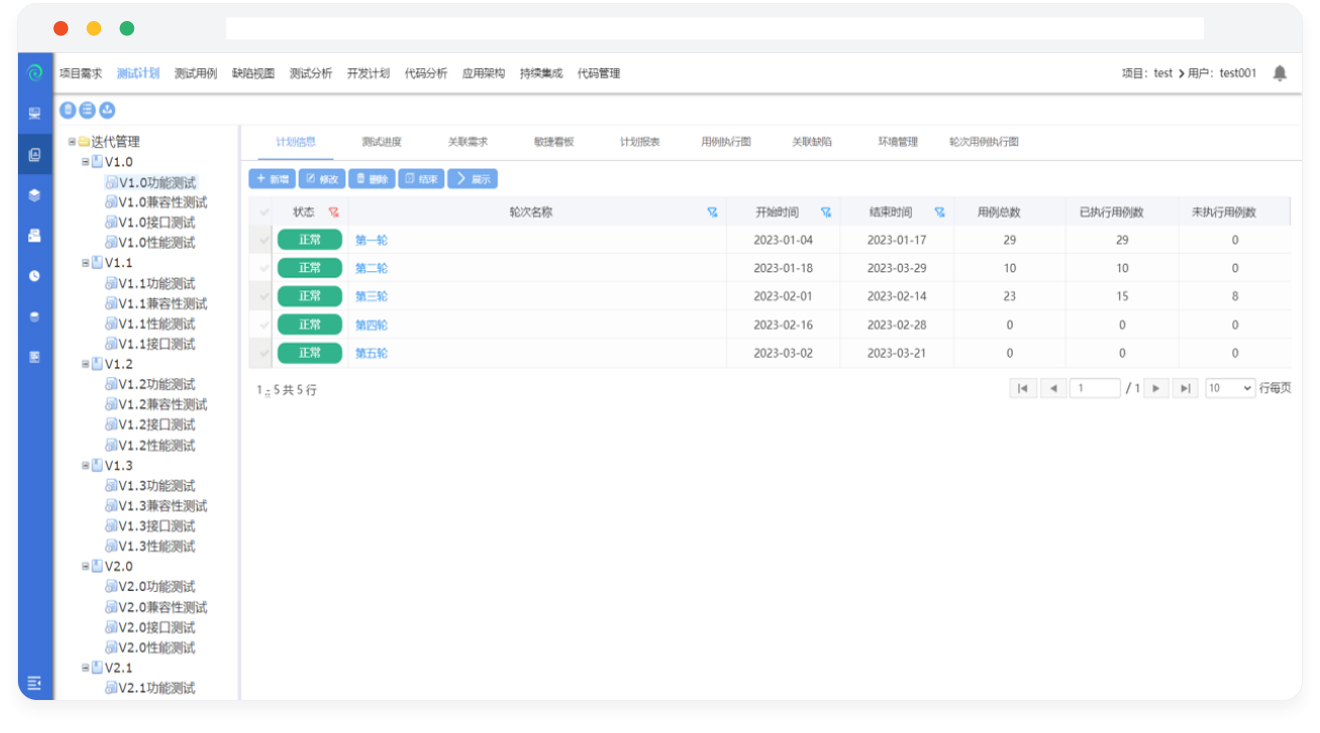Toggle the select-all checkbox in table header
This screenshot has width=1320, height=733.
point(264,212)
